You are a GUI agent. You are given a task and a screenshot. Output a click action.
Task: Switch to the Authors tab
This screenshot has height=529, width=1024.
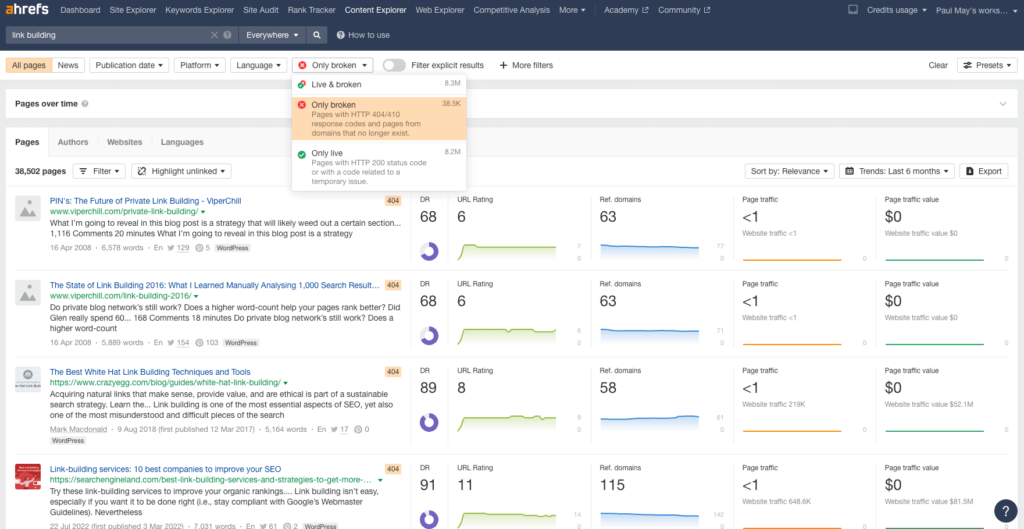coord(73,142)
